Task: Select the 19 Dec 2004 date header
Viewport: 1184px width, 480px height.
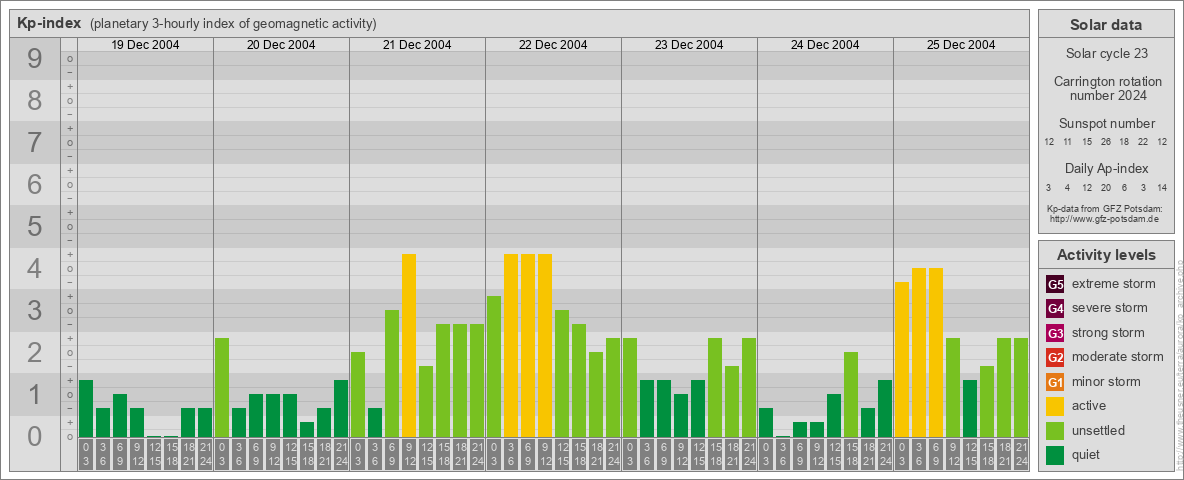Action: pos(146,45)
